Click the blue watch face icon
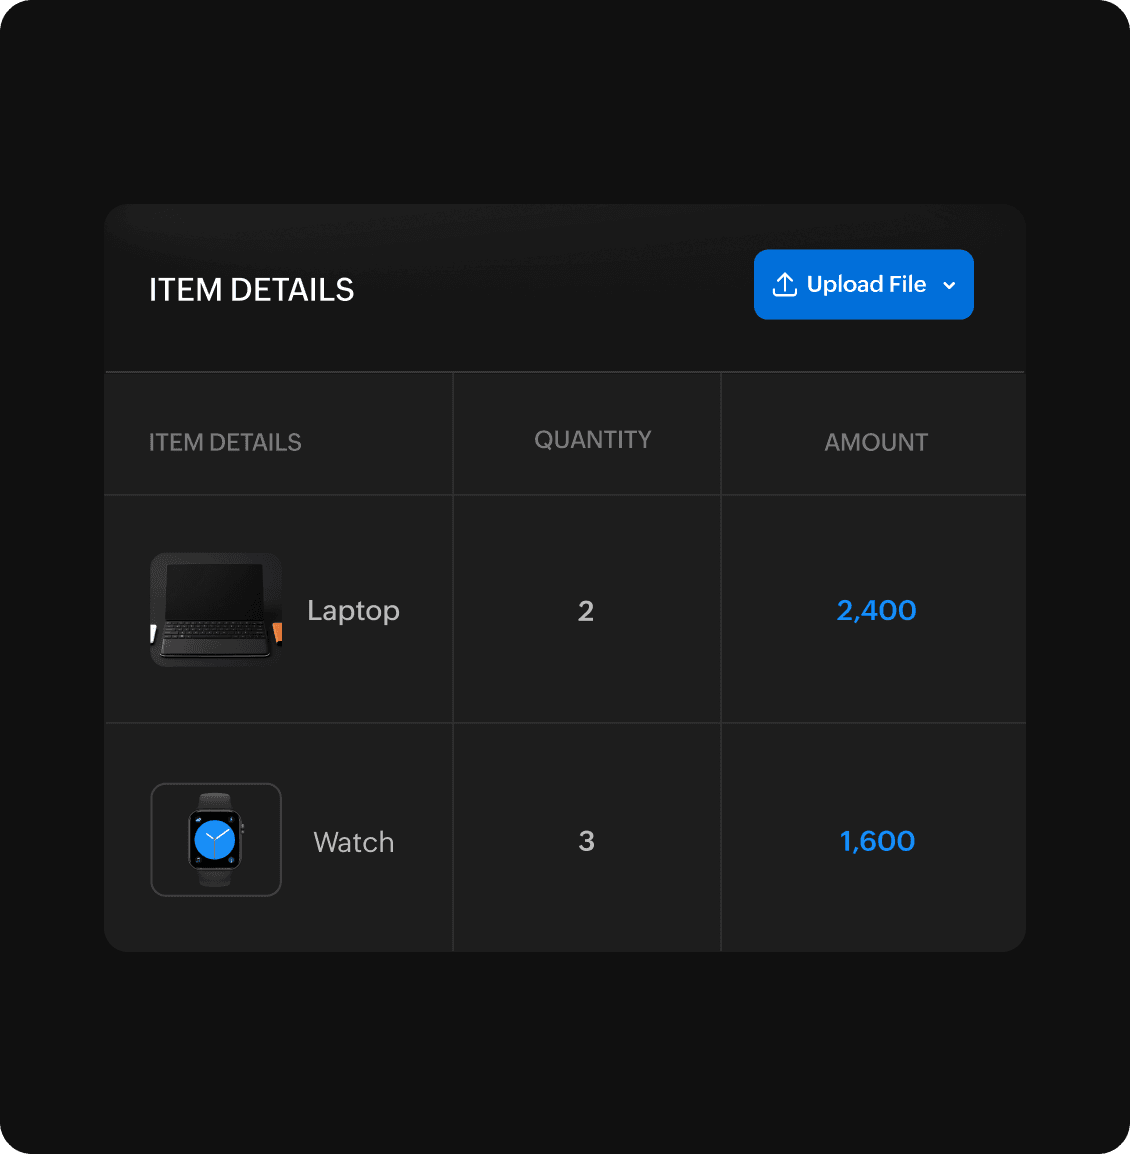 point(215,839)
